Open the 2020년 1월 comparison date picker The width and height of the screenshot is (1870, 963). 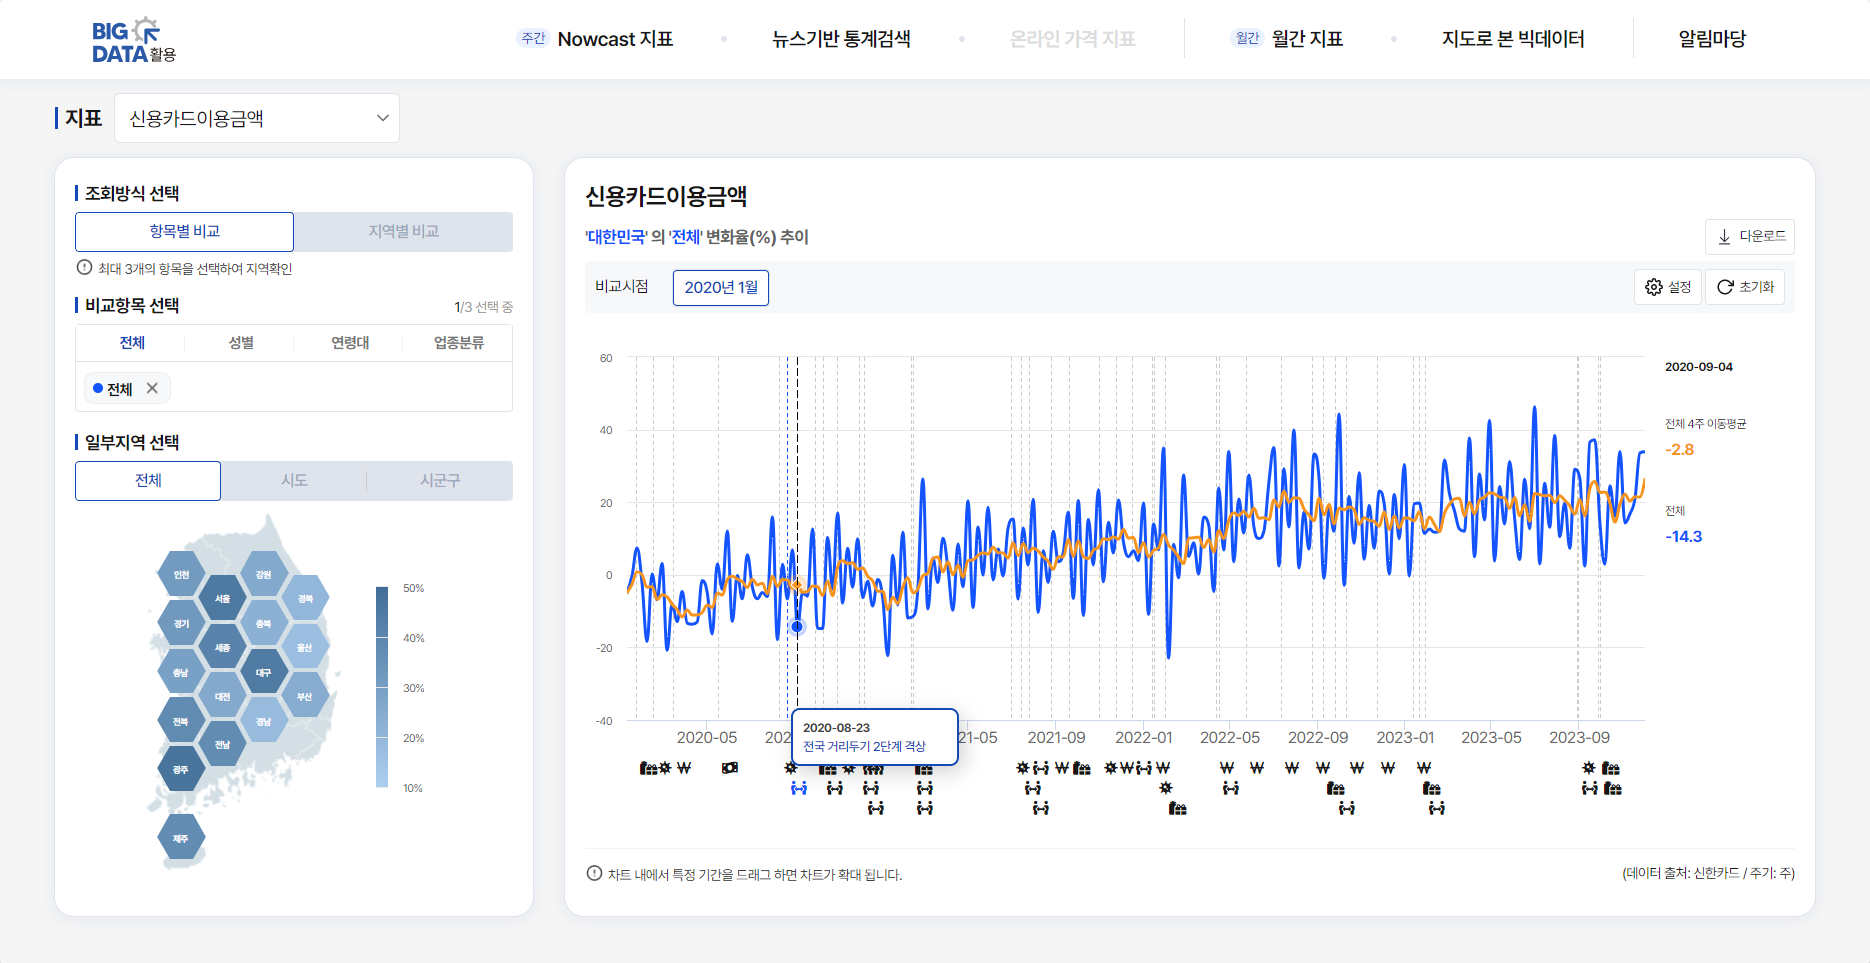[x=720, y=288]
